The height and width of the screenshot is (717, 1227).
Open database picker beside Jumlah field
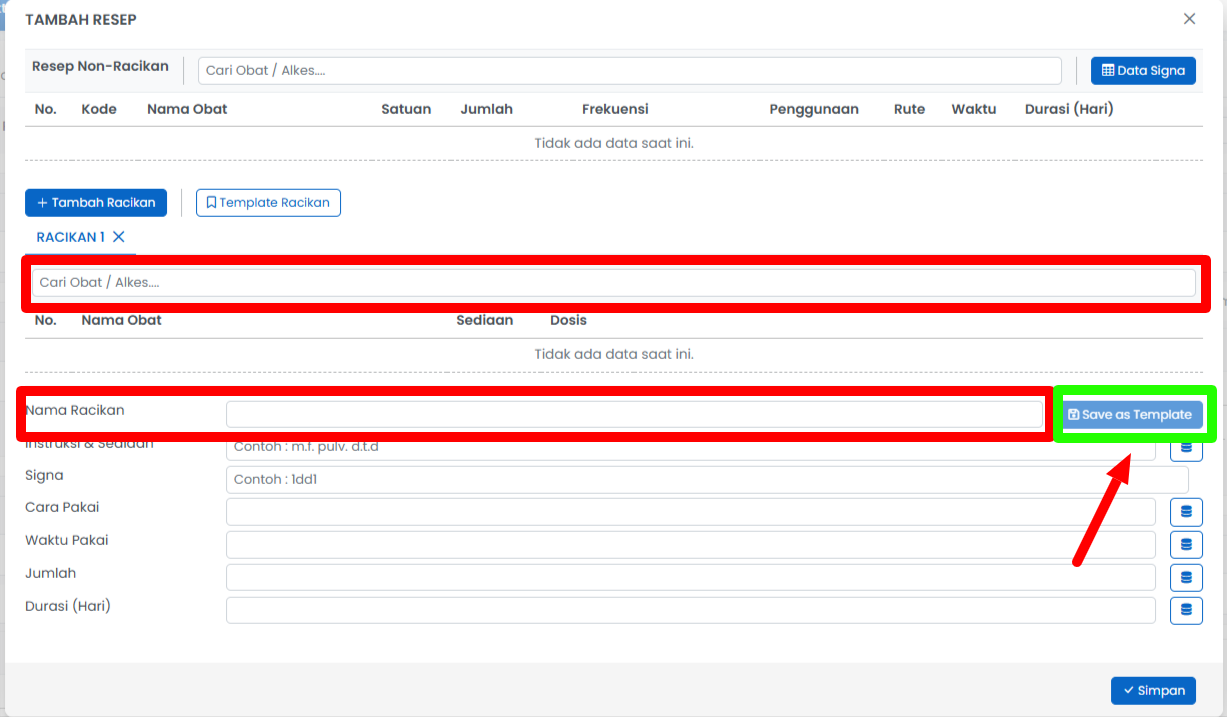click(1186, 578)
